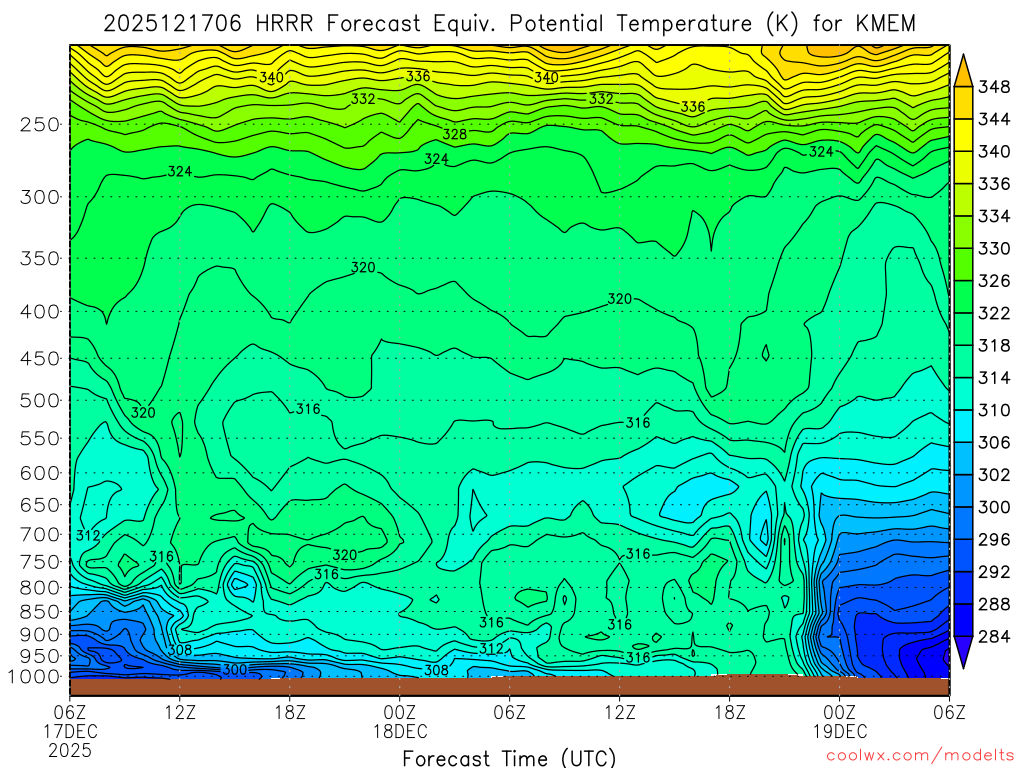The height and width of the screenshot is (768, 1024).
Task: Click pressure axis label 500
Action: pos(40,400)
